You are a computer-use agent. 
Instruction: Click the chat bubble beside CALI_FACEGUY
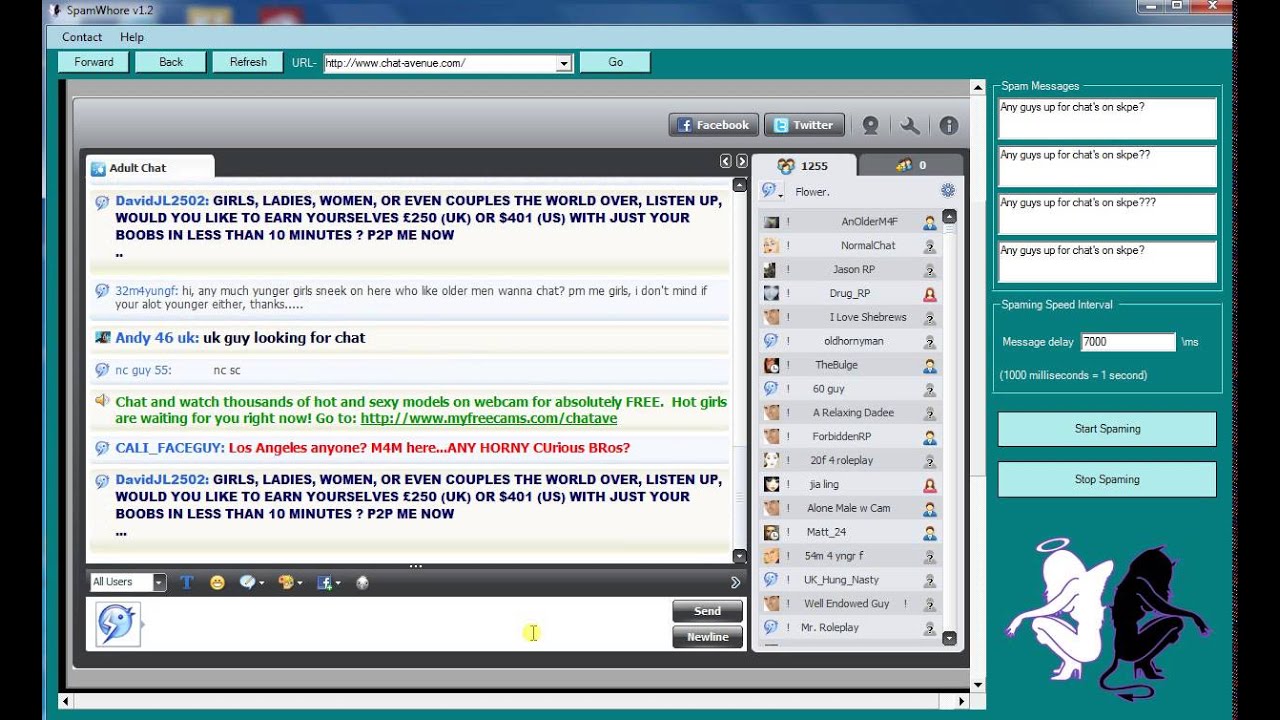[x=102, y=448]
